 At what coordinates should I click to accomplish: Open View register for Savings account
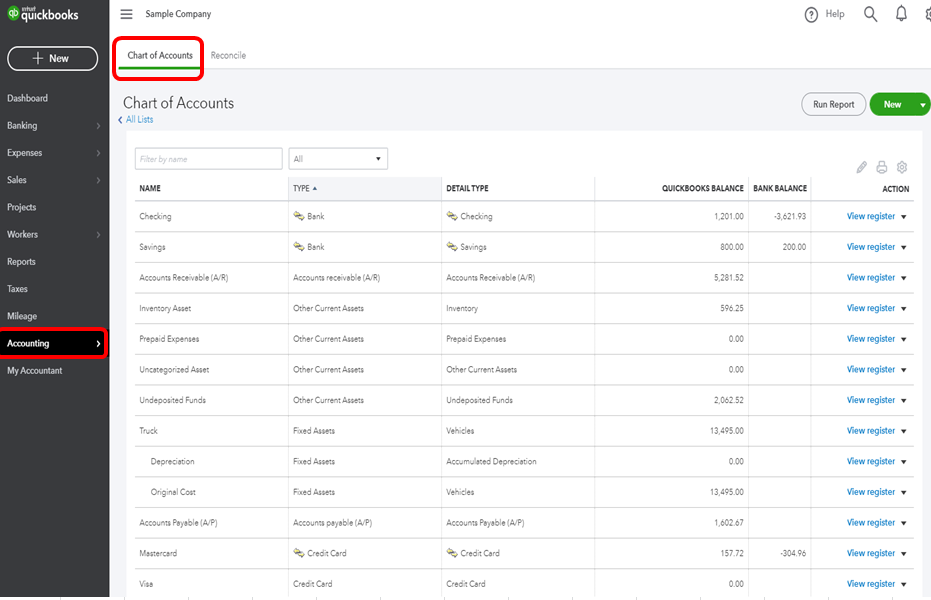(x=870, y=247)
